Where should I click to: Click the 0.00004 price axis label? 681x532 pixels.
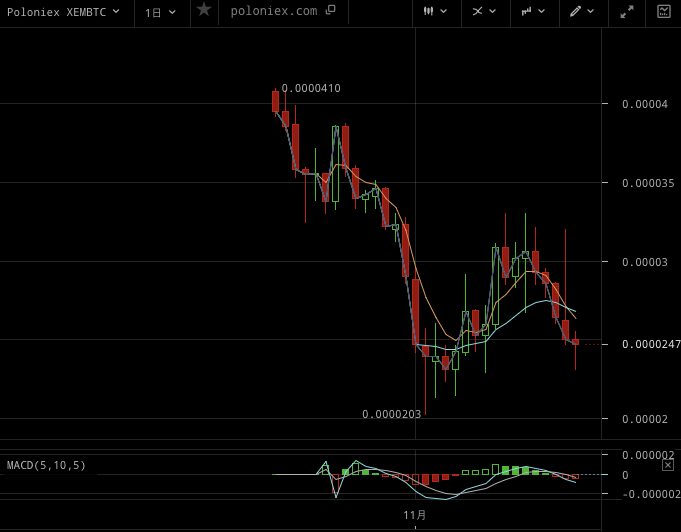click(645, 104)
